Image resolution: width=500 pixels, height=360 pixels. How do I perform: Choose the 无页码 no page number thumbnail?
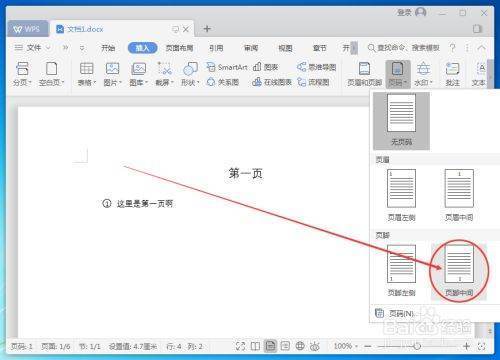[x=401, y=121]
